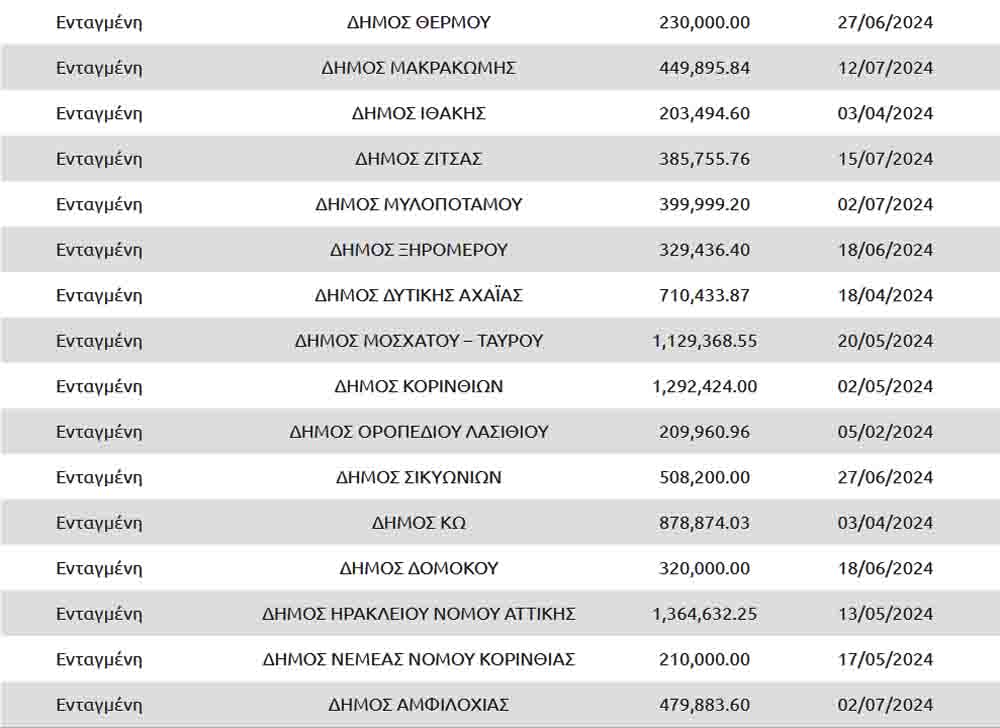Select the amount 1,129,368.55

[x=704, y=341]
